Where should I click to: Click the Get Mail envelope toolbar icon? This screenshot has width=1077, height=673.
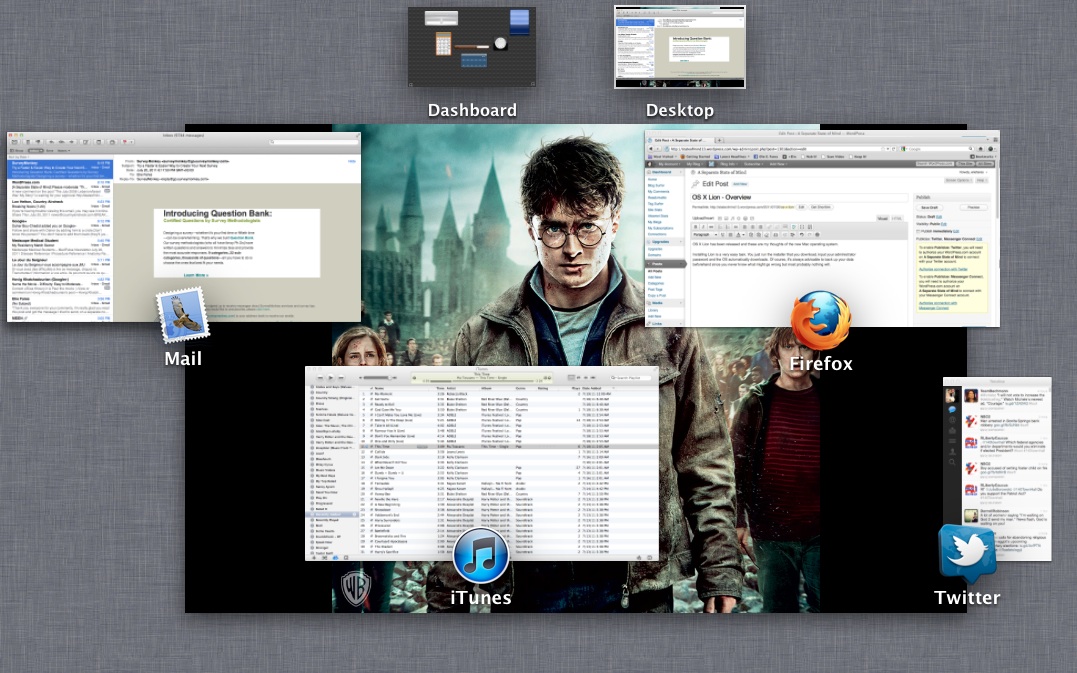click(x=15, y=143)
